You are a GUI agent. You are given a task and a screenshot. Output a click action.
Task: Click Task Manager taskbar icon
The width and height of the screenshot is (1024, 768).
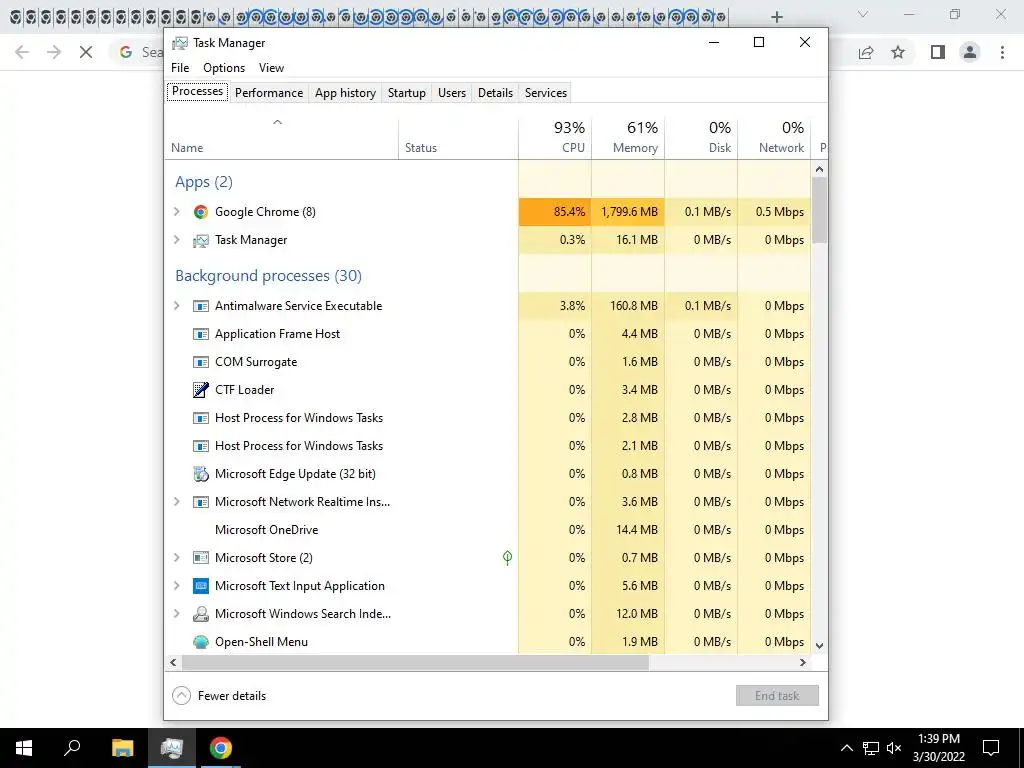(172, 748)
